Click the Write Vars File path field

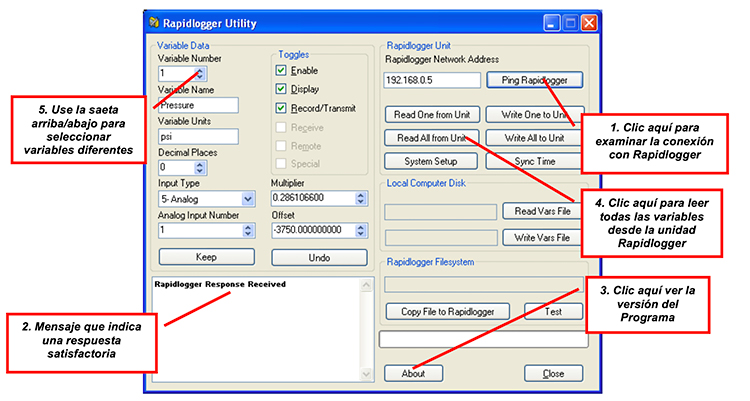(x=441, y=237)
